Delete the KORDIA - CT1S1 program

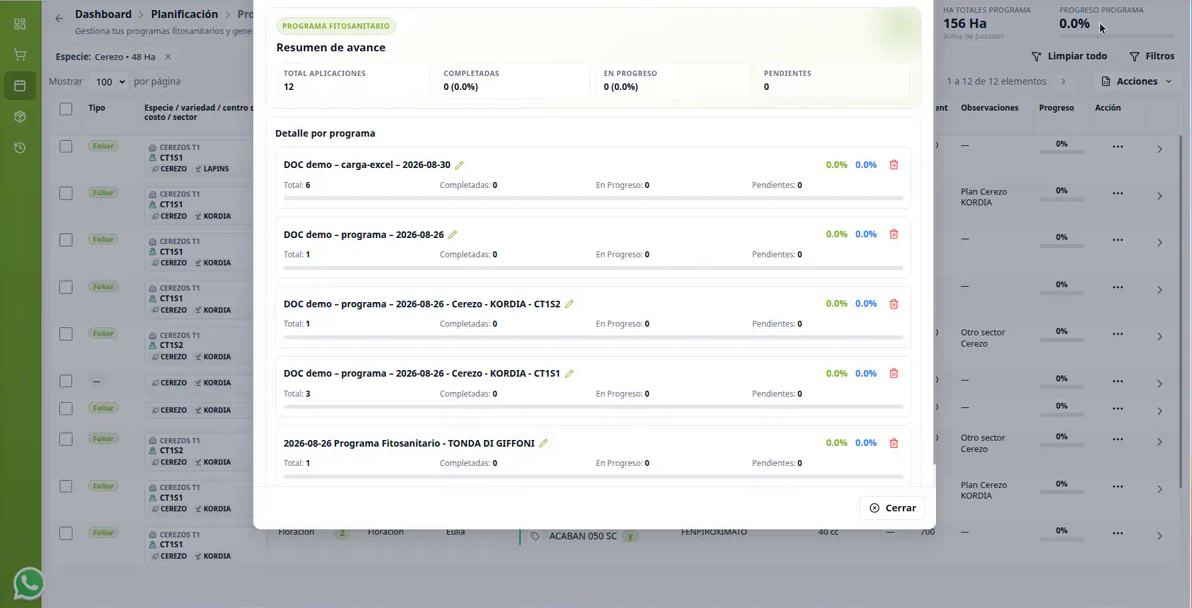(894, 373)
